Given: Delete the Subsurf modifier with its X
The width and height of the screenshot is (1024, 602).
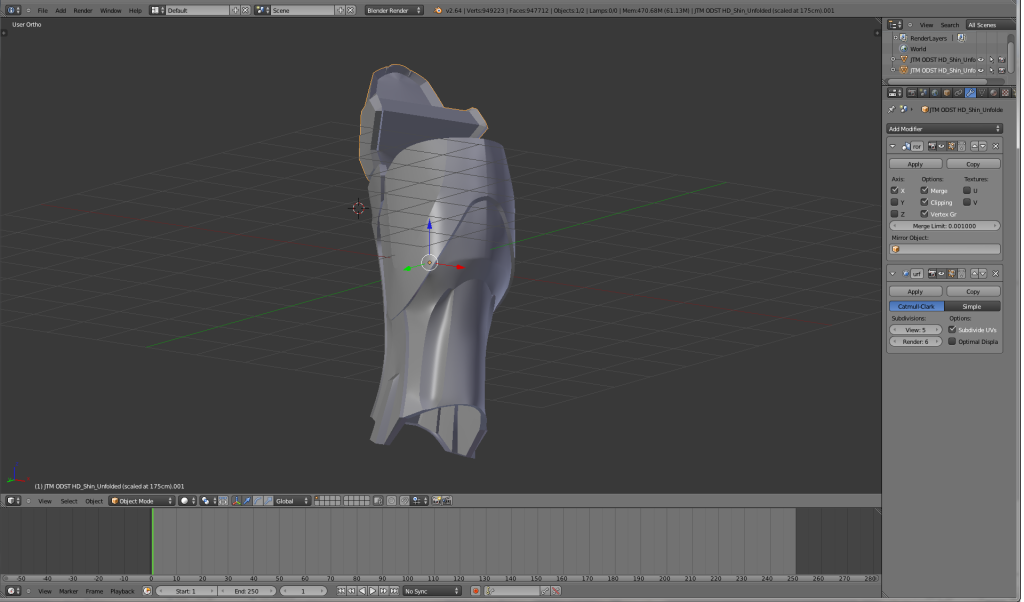Looking at the screenshot, I should [995, 274].
